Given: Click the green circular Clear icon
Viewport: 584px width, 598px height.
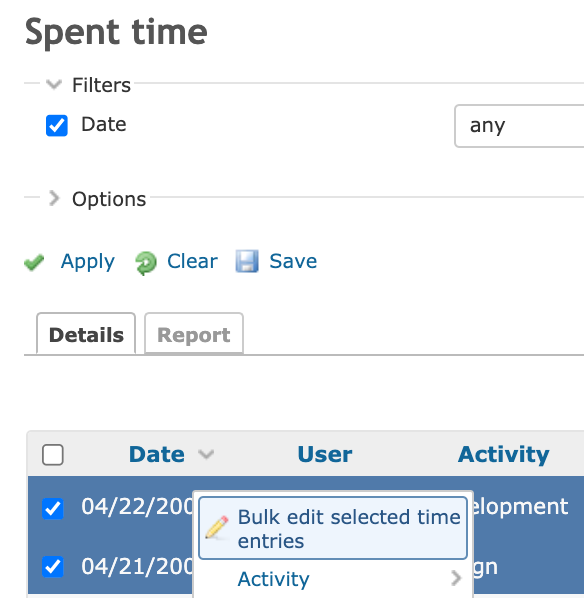Looking at the screenshot, I should [x=145, y=263].
